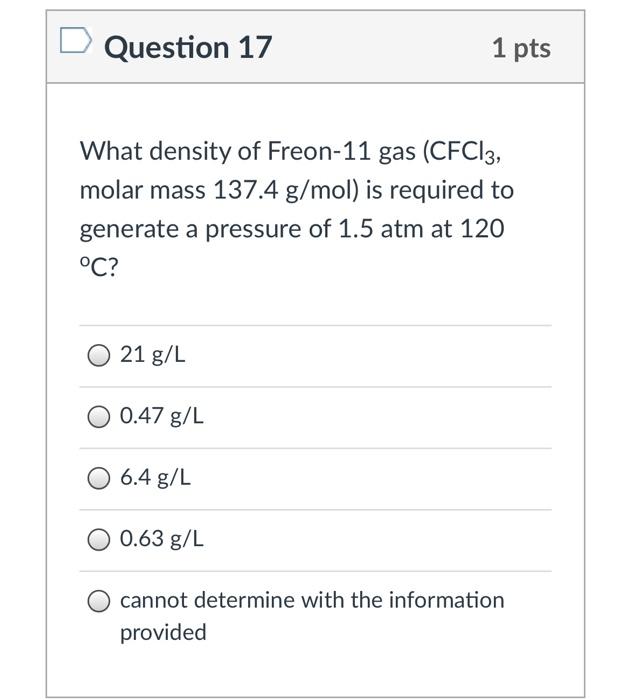
Task: Flag Question 17 using the flag icon
Action: (74, 43)
